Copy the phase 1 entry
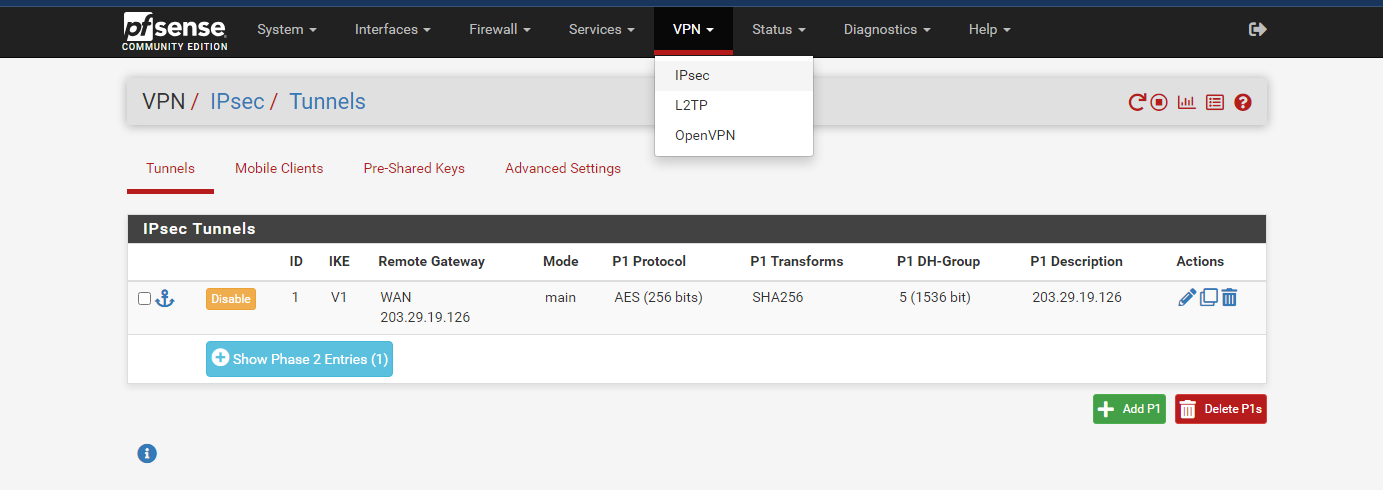Viewport: 1383px width, 490px height. 1209,297
